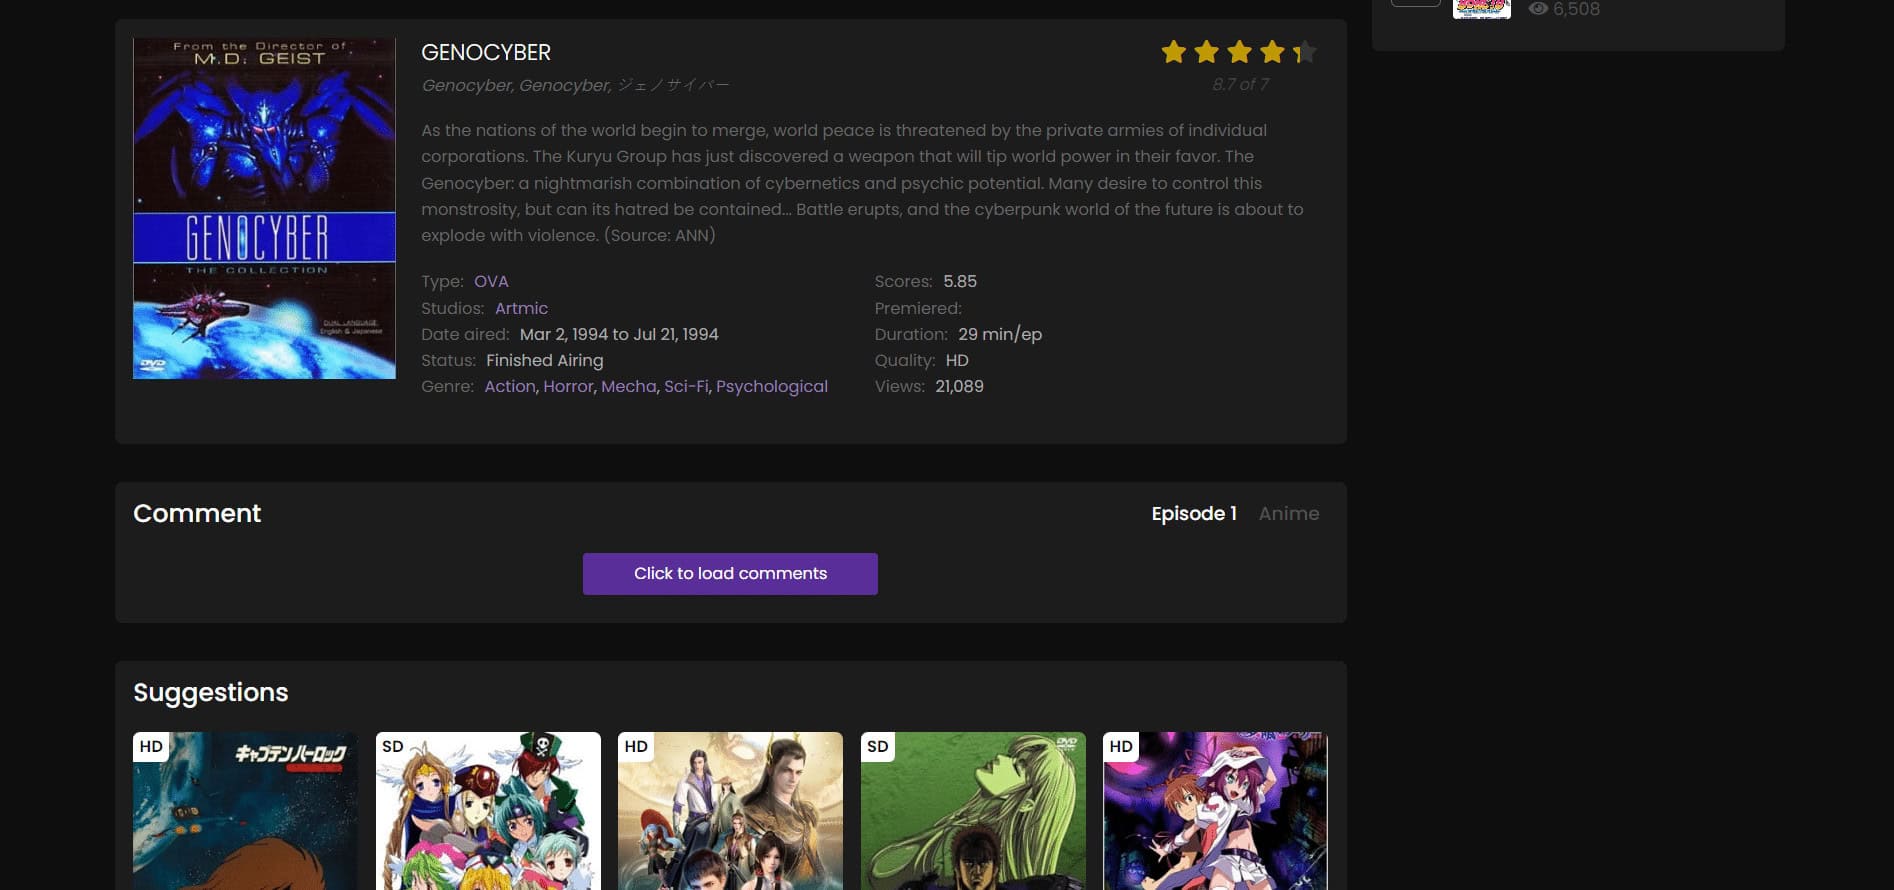Image resolution: width=1894 pixels, height=890 pixels.
Task: Click the GENOCYBER title heading
Action: pyautogui.click(x=486, y=52)
